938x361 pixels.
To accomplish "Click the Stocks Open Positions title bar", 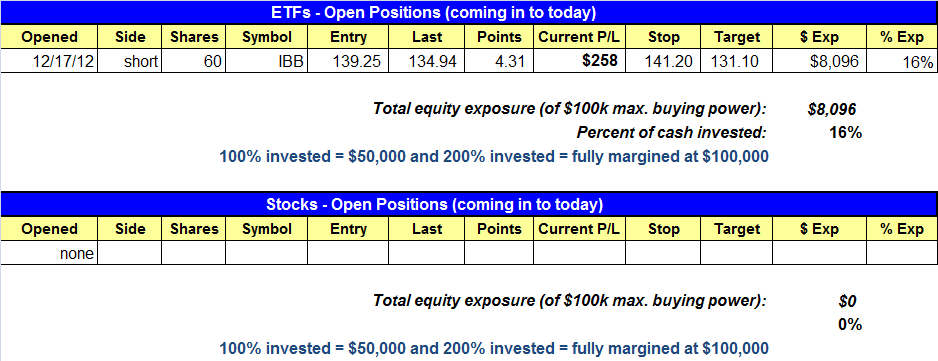I will tap(469, 205).
